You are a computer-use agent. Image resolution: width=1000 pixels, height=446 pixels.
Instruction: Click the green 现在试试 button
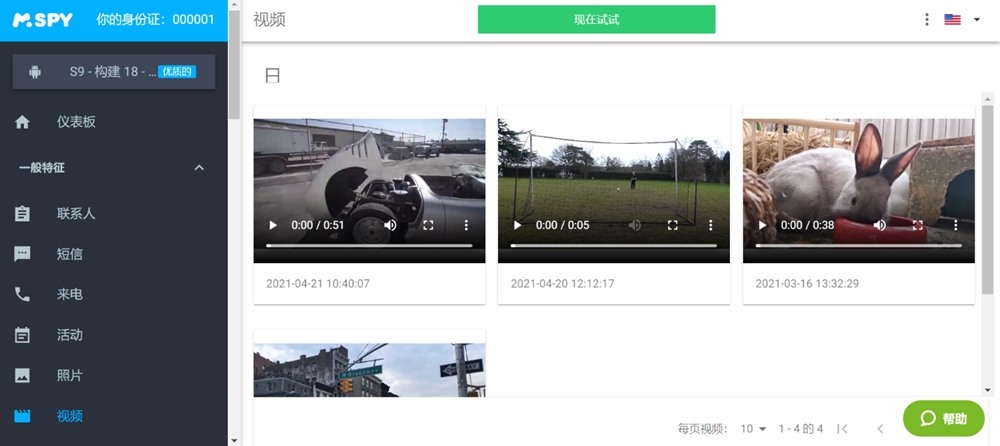pyautogui.click(x=596, y=19)
